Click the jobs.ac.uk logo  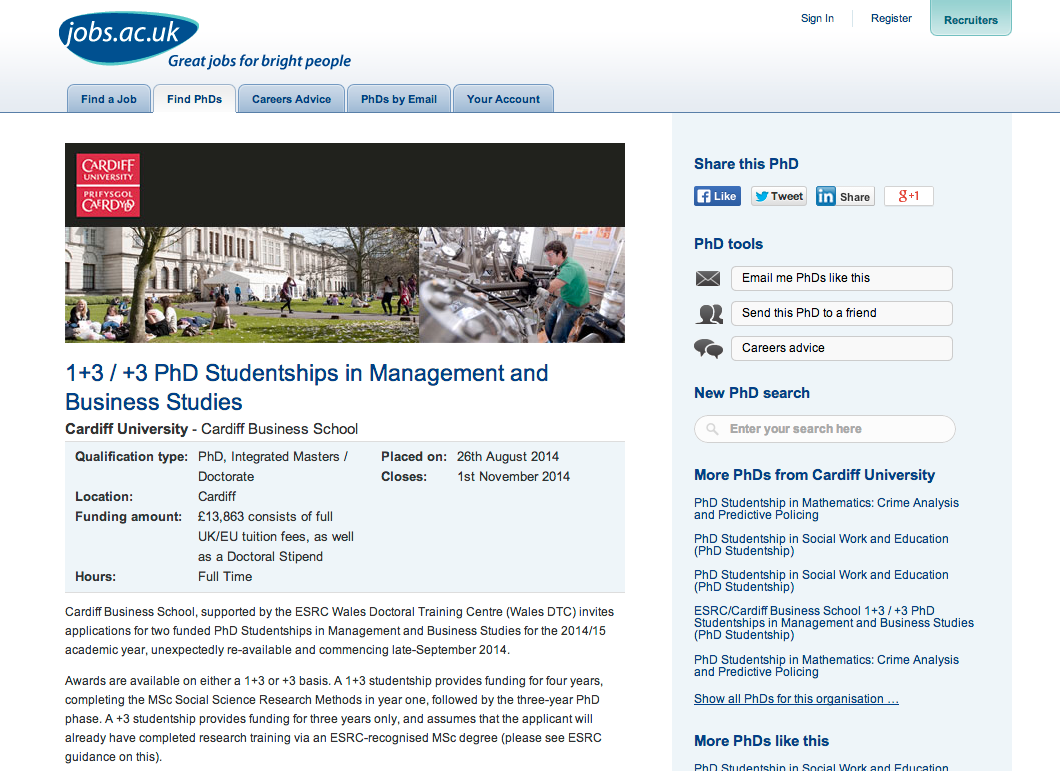pos(128,35)
